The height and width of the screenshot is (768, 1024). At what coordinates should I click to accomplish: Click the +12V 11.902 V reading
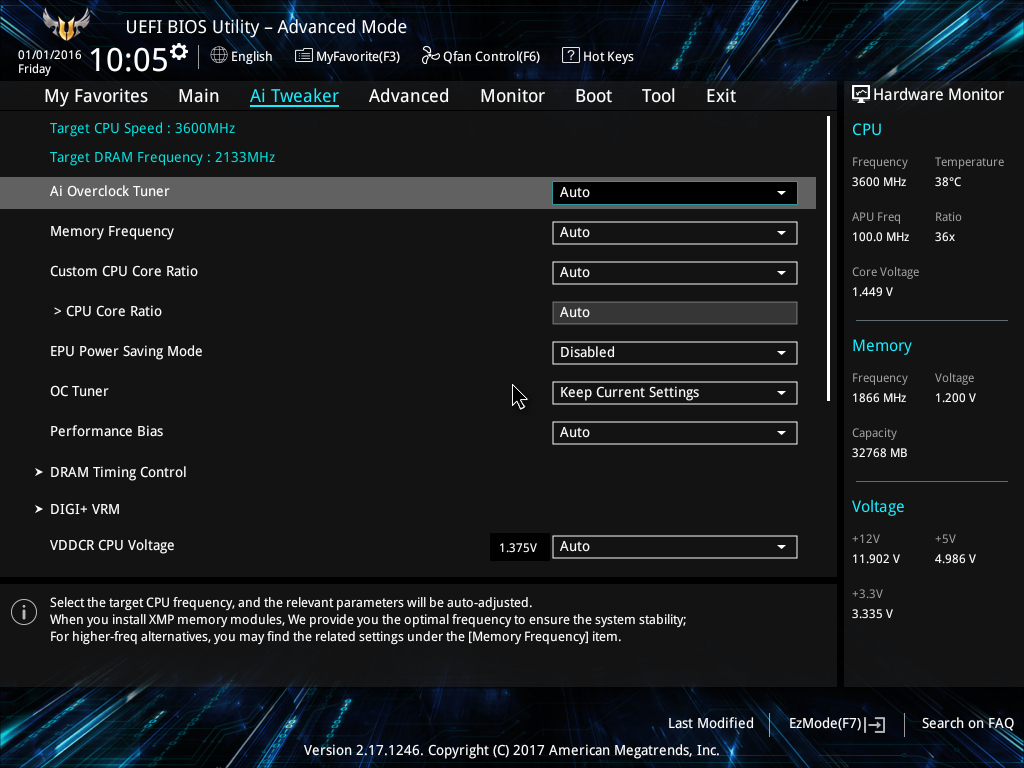click(876, 559)
